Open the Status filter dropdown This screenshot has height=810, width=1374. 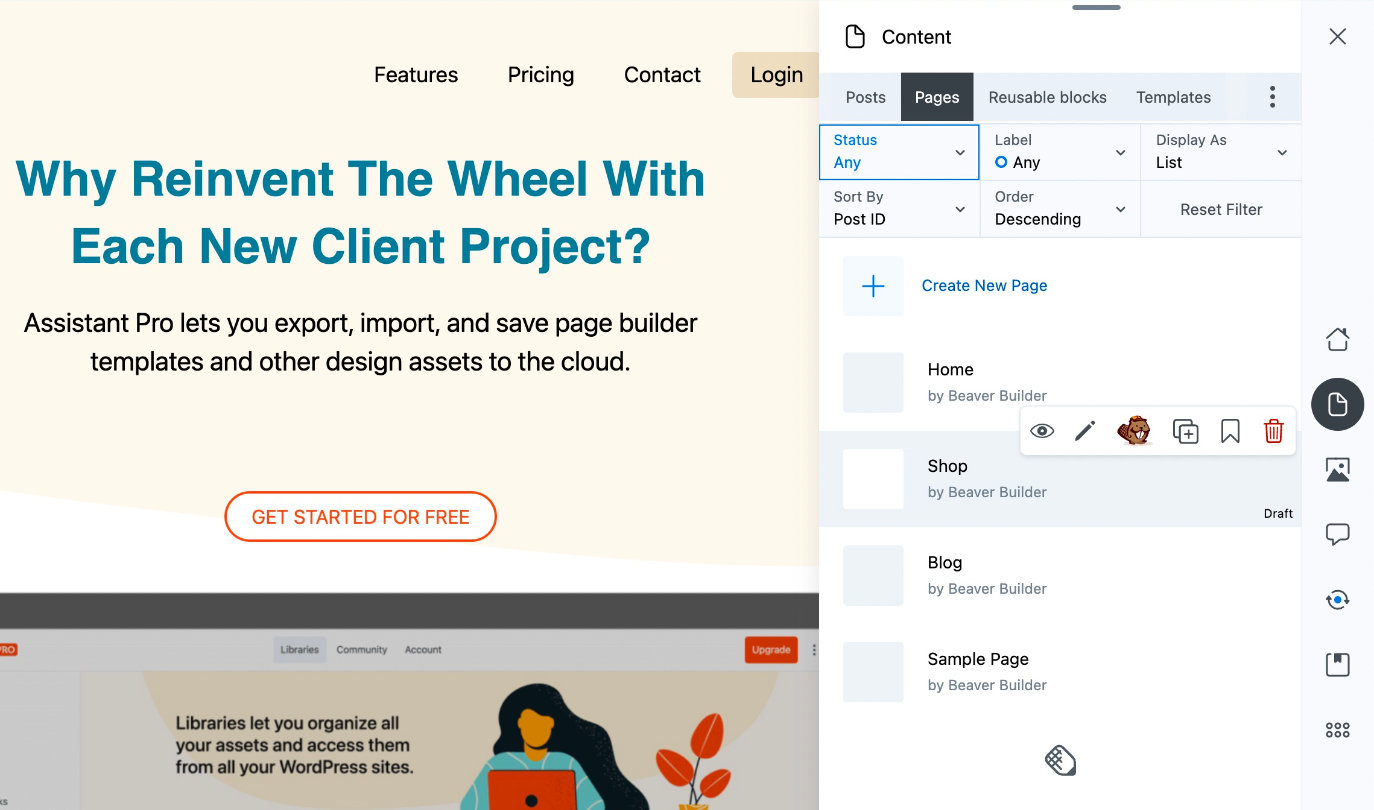[898, 152]
